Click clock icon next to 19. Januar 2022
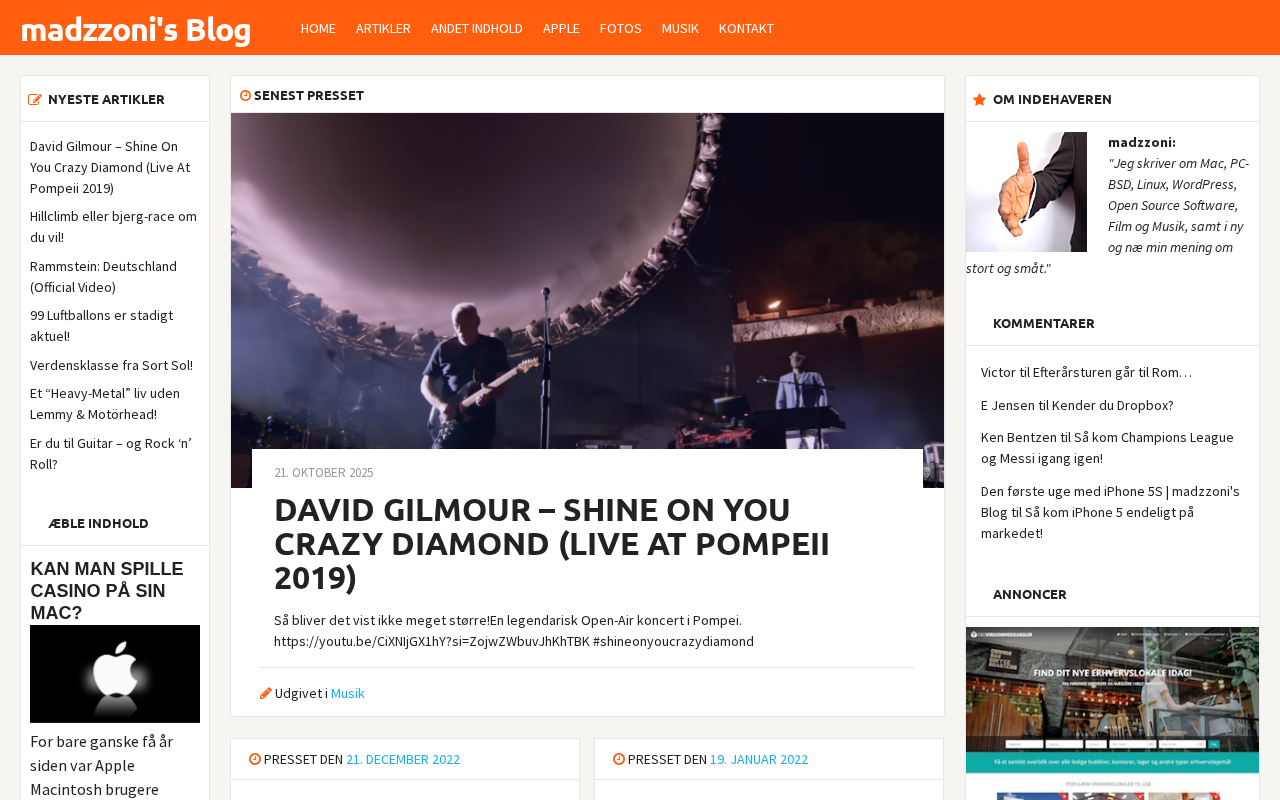Viewport: 1280px width, 800px height. pyautogui.click(x=619, y=759)
